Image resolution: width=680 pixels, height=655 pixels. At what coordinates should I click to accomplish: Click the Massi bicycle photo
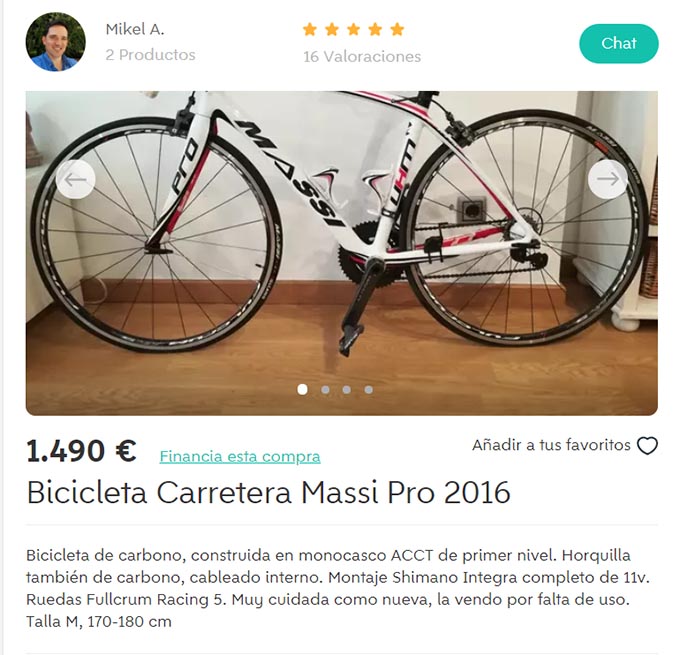tap(342, 253)
